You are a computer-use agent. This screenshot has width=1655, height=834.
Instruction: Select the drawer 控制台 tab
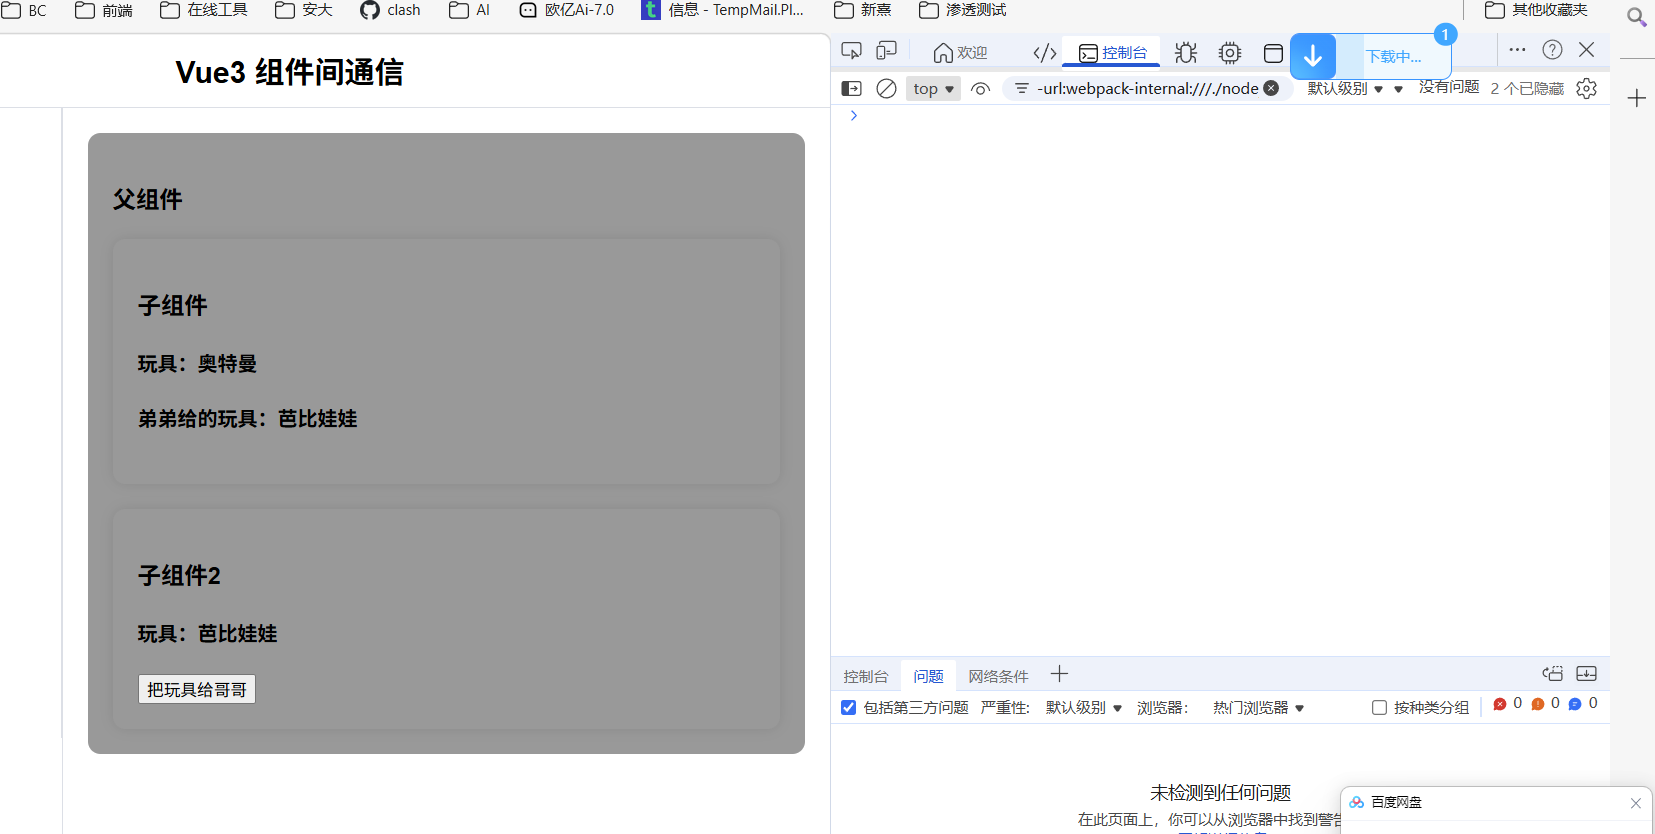point(865,677)
